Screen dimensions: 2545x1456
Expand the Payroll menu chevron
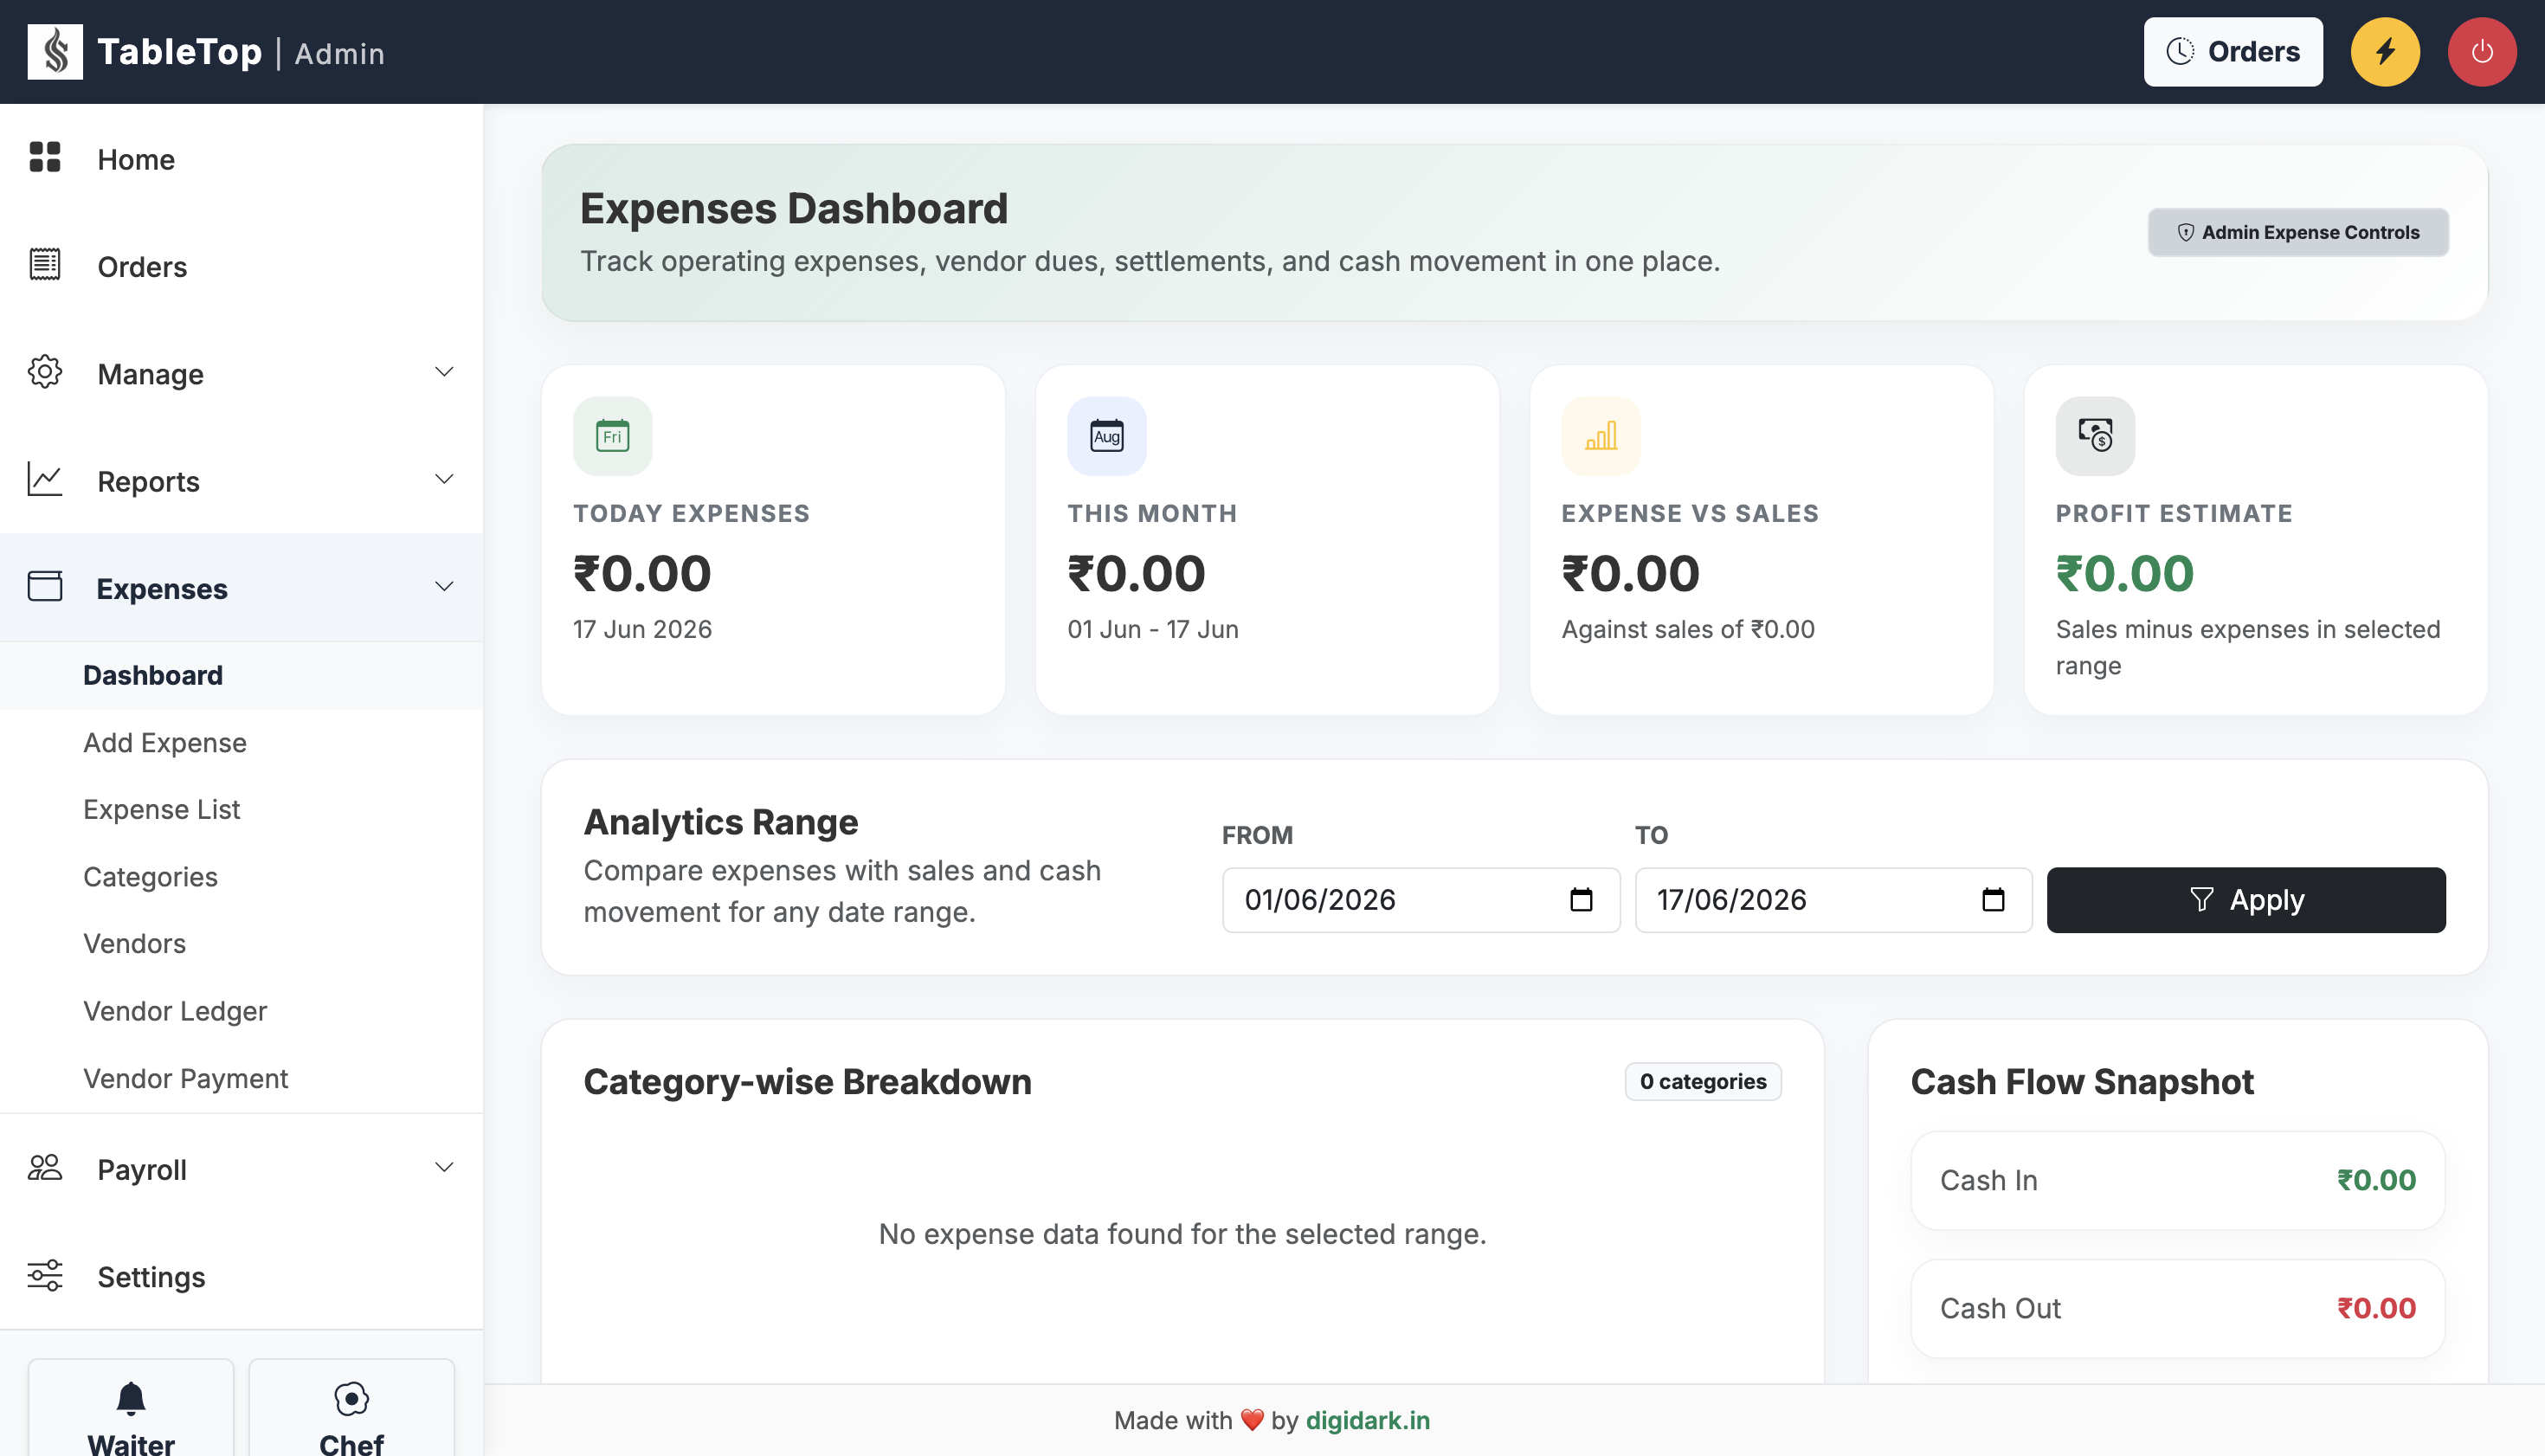pyautogui.click(x=444, y=1167)
